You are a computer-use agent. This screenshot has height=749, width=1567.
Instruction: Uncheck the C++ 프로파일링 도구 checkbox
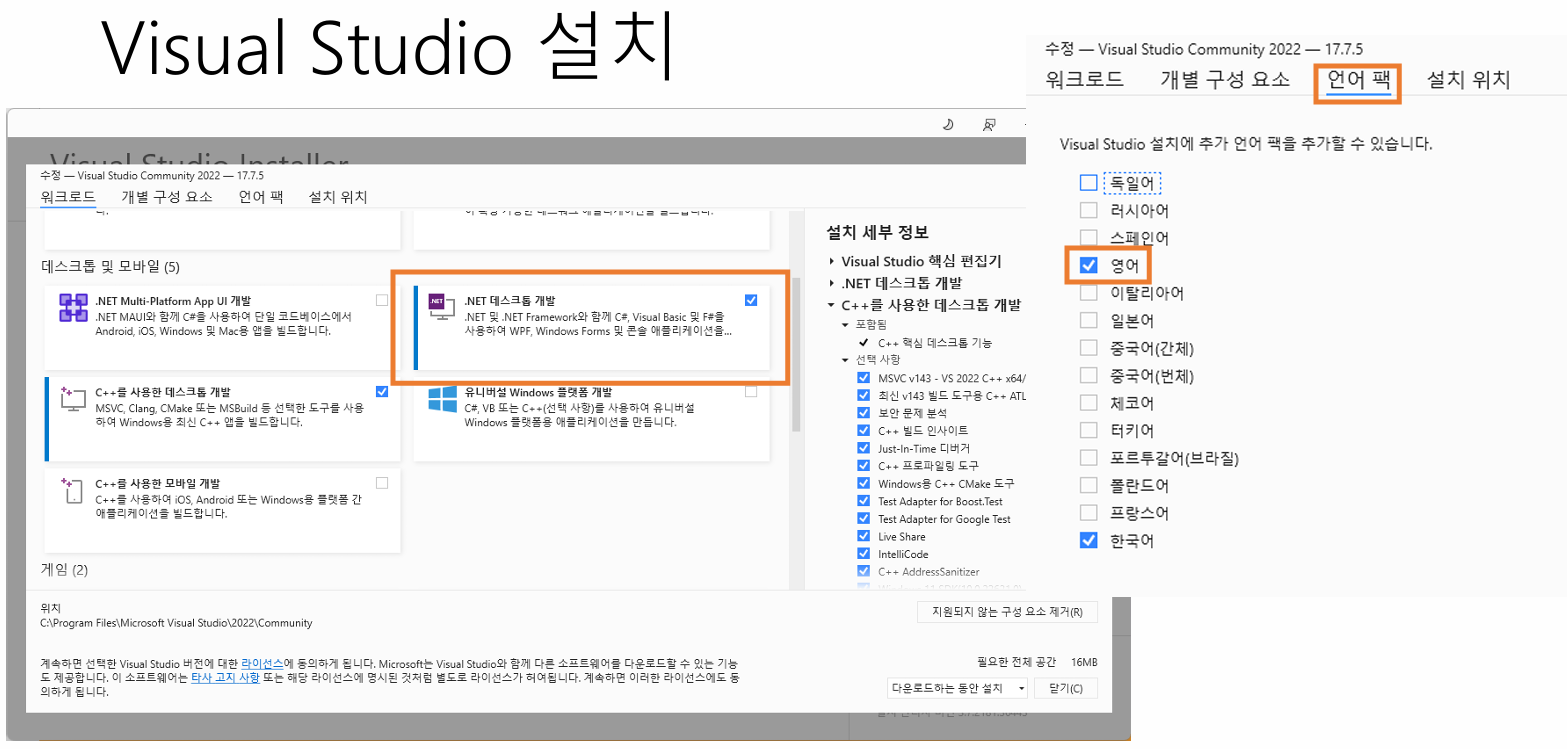click(864, 466)
